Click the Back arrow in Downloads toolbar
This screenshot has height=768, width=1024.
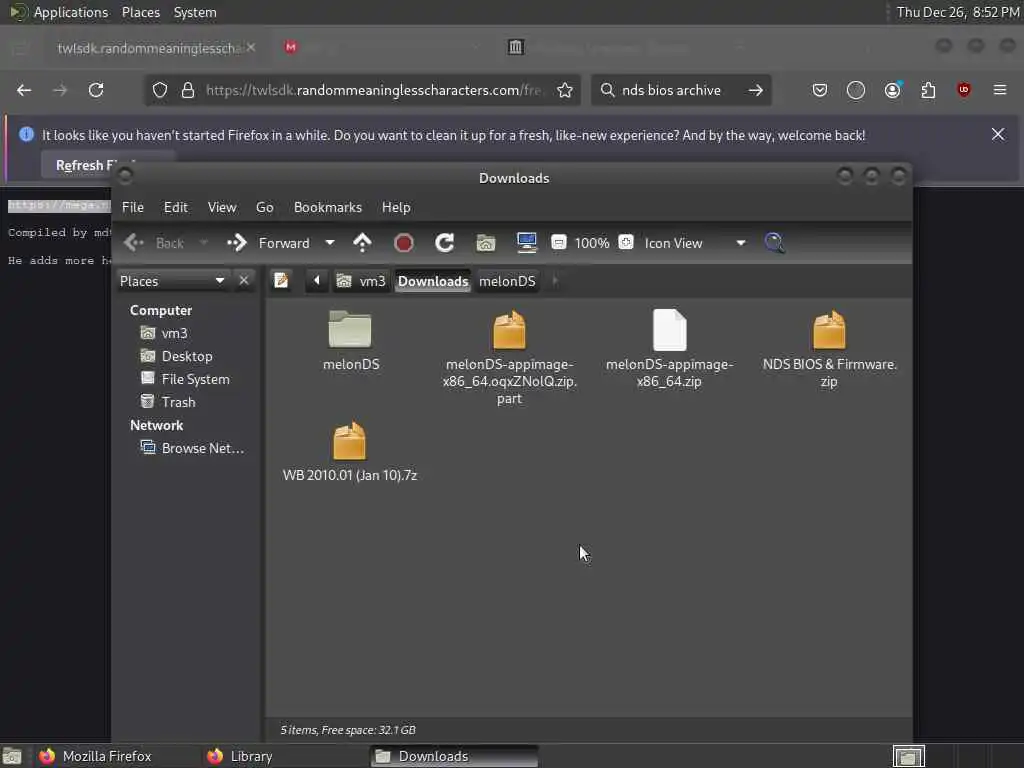(x=134, y=243)
